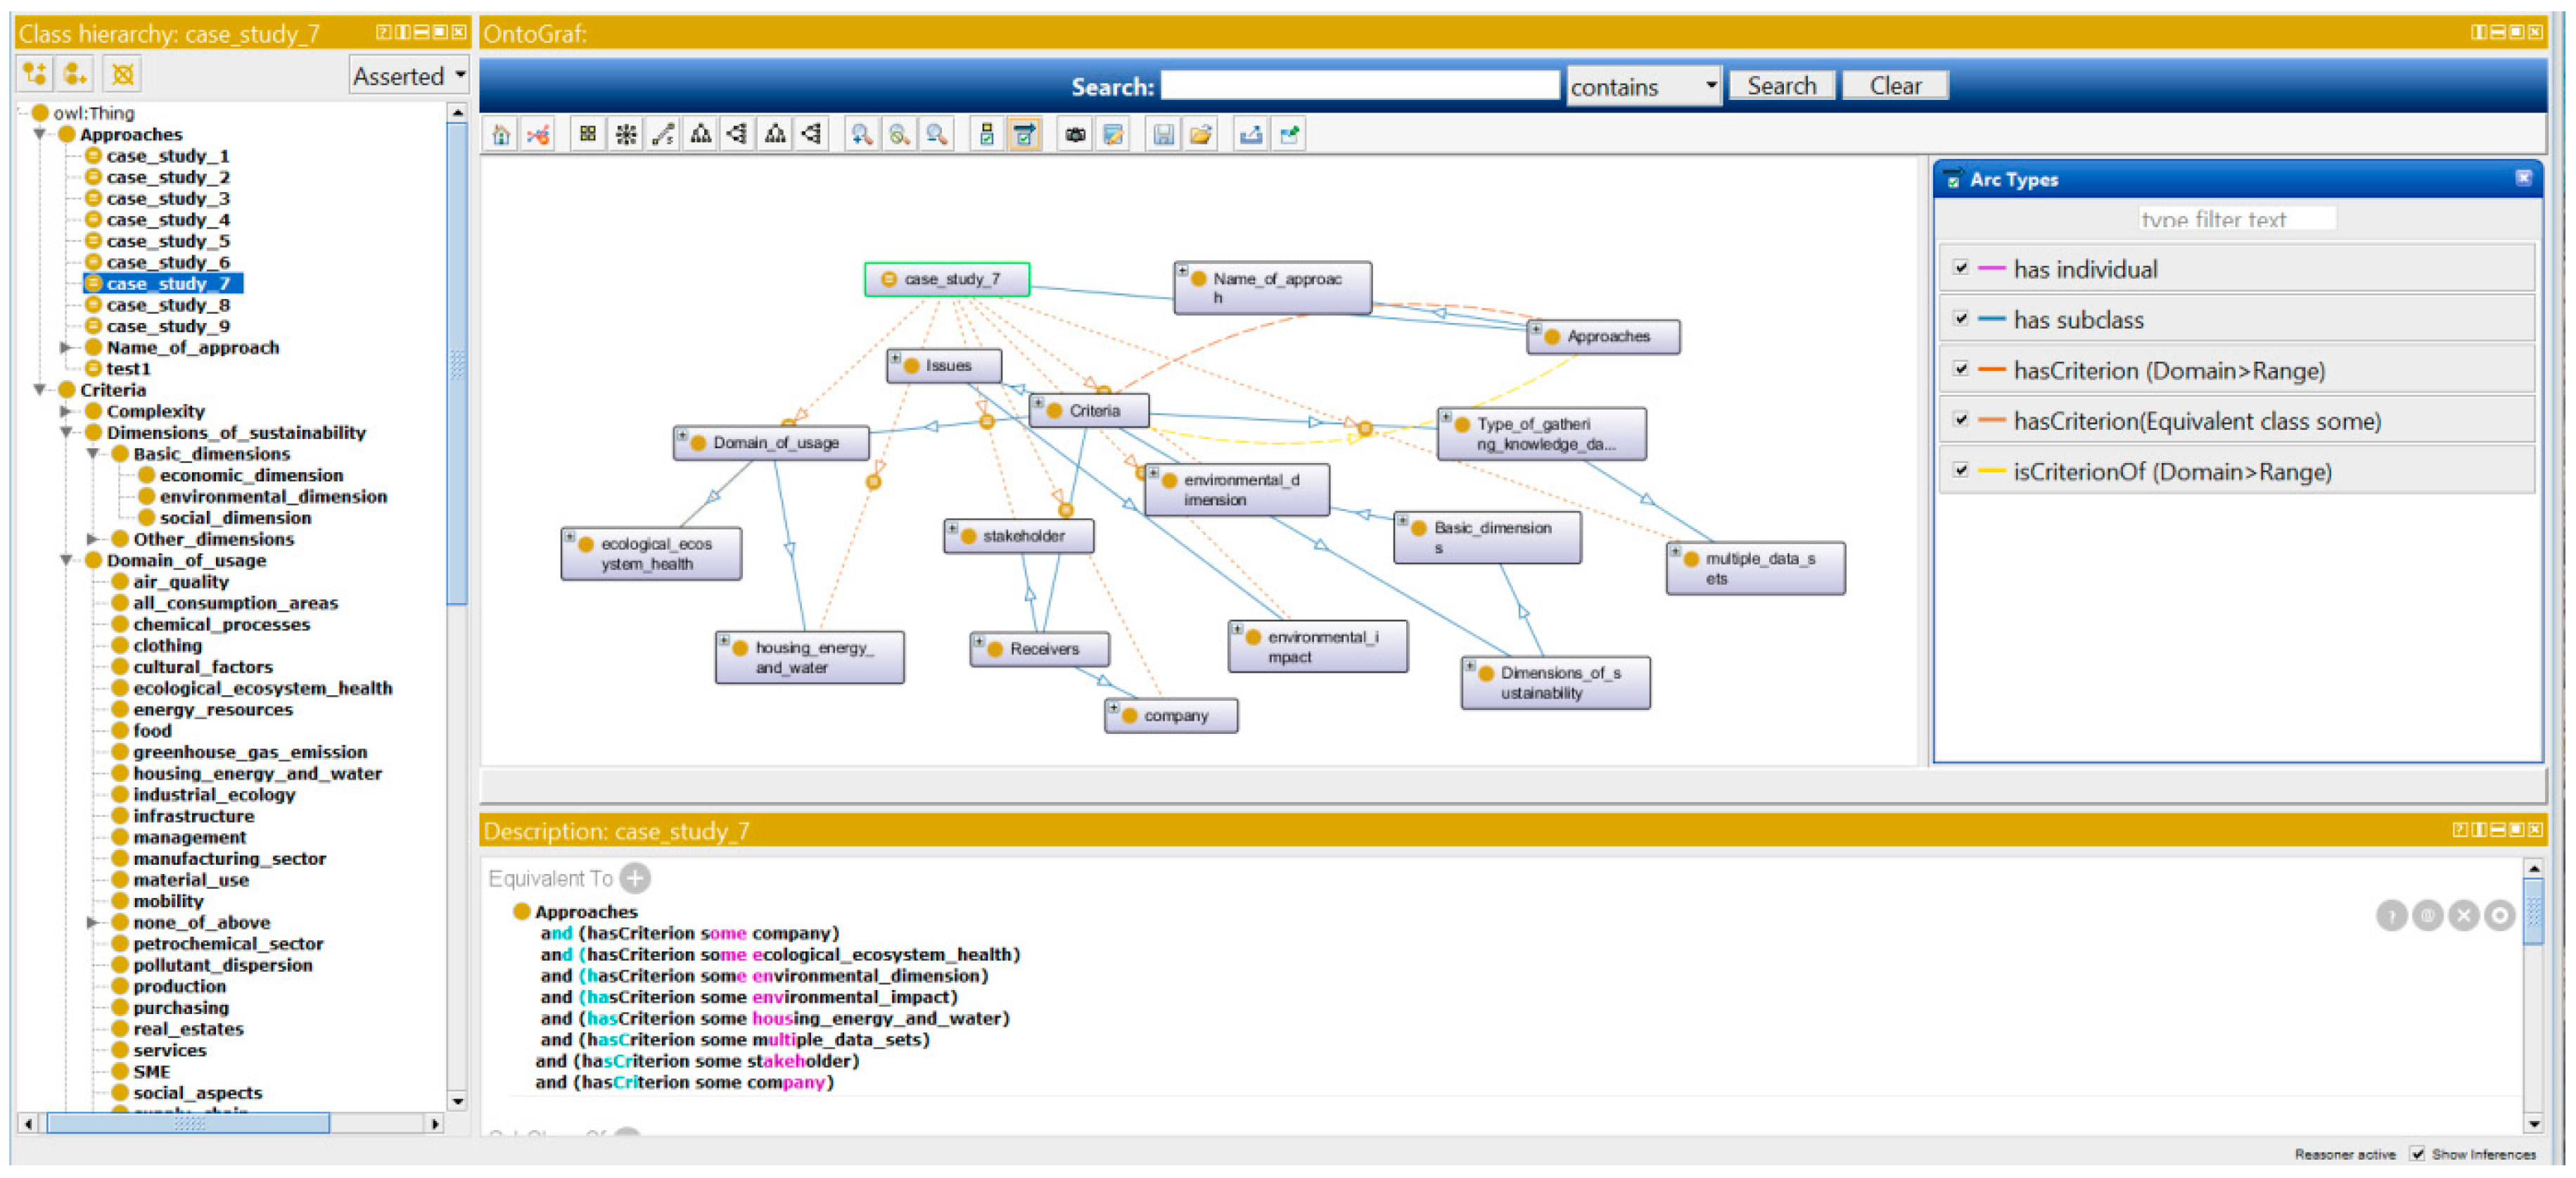Expand the Other_dimensions tree node
Image resolution: width=2576 pixels, height=1178 pixels.
coord(92,539)
